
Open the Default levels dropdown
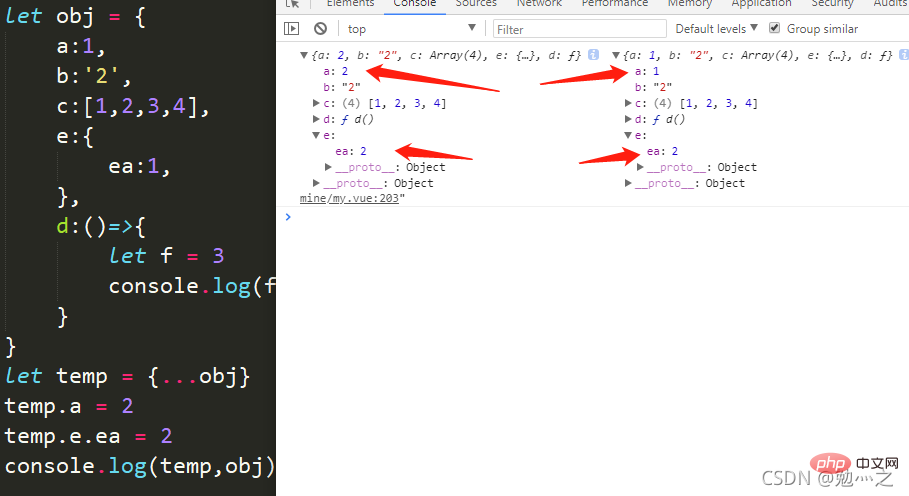[717, 28]
